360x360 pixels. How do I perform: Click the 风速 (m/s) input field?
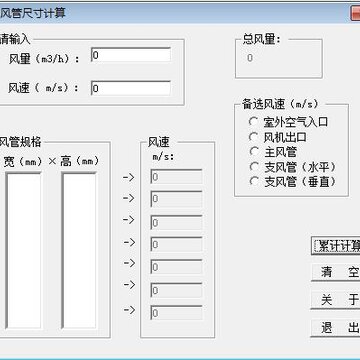pos(131,88)
